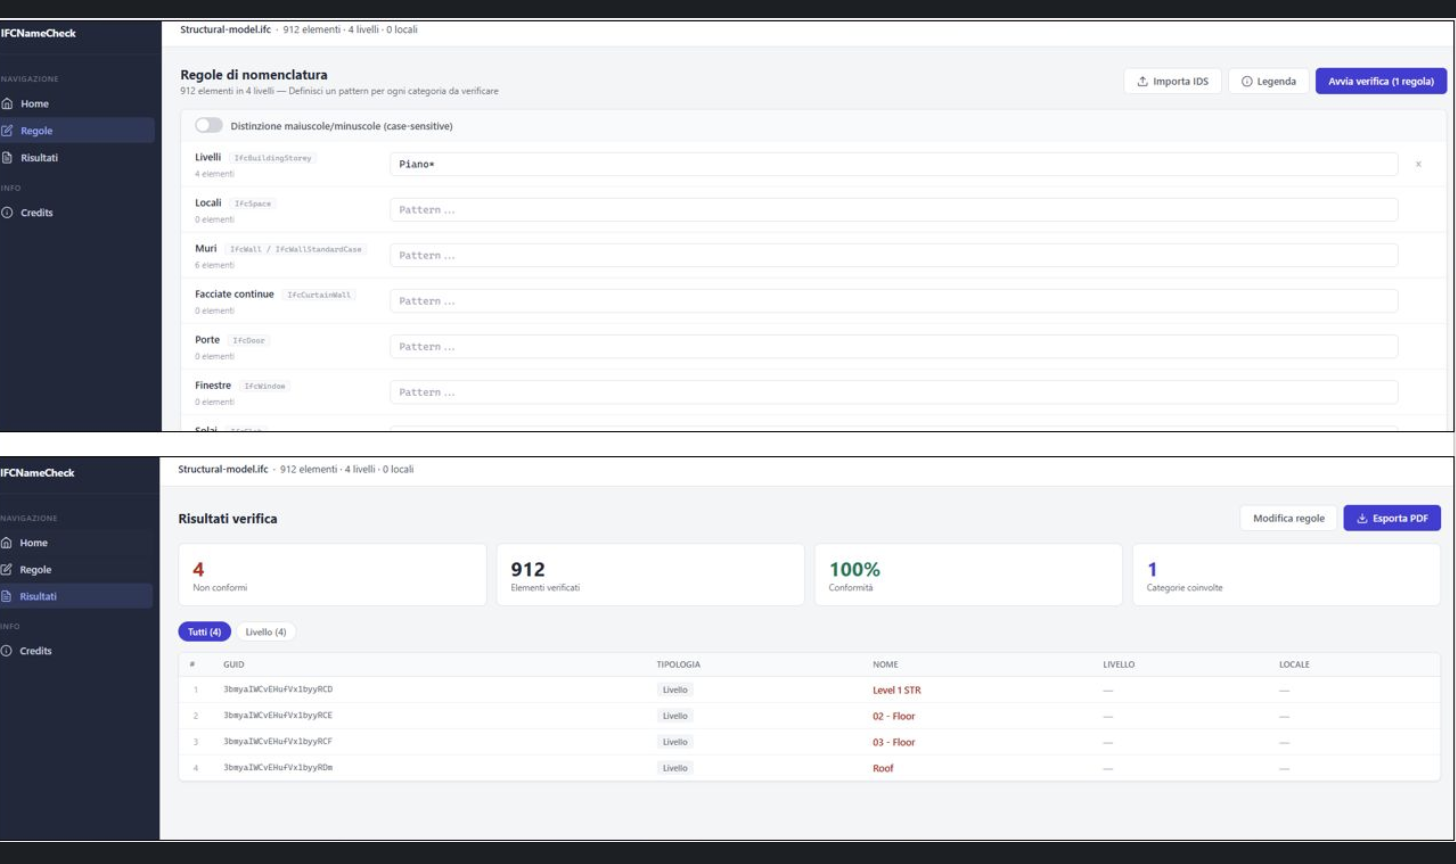Screen dimensions: 1456x864
Task: Open Home icon in top sidebar
Action: click(x=9, y=104)
